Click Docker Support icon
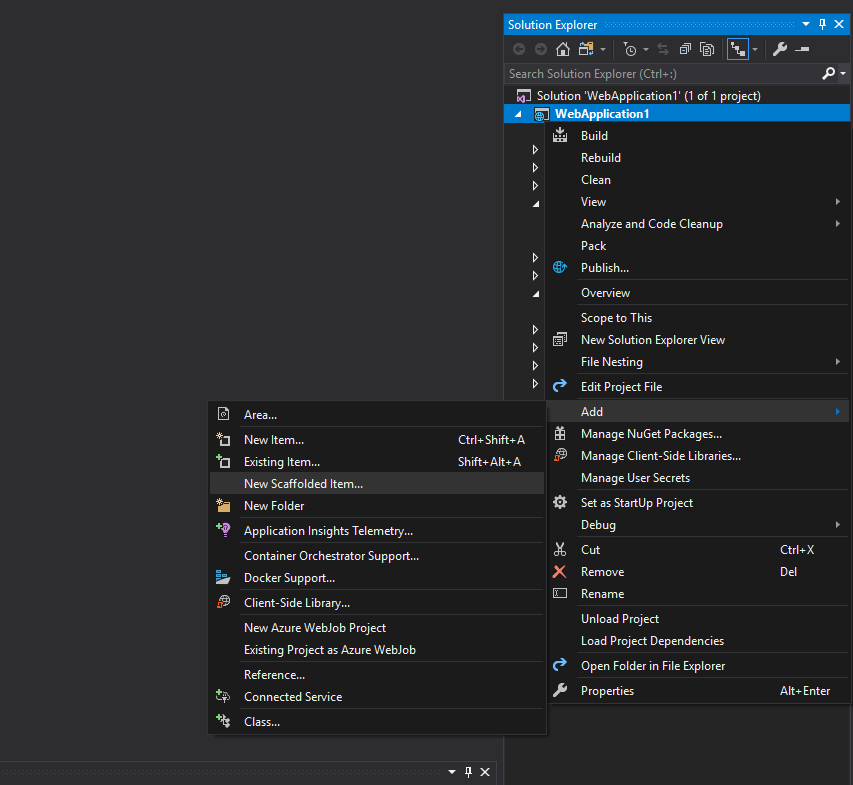 (x=223, y=577)
